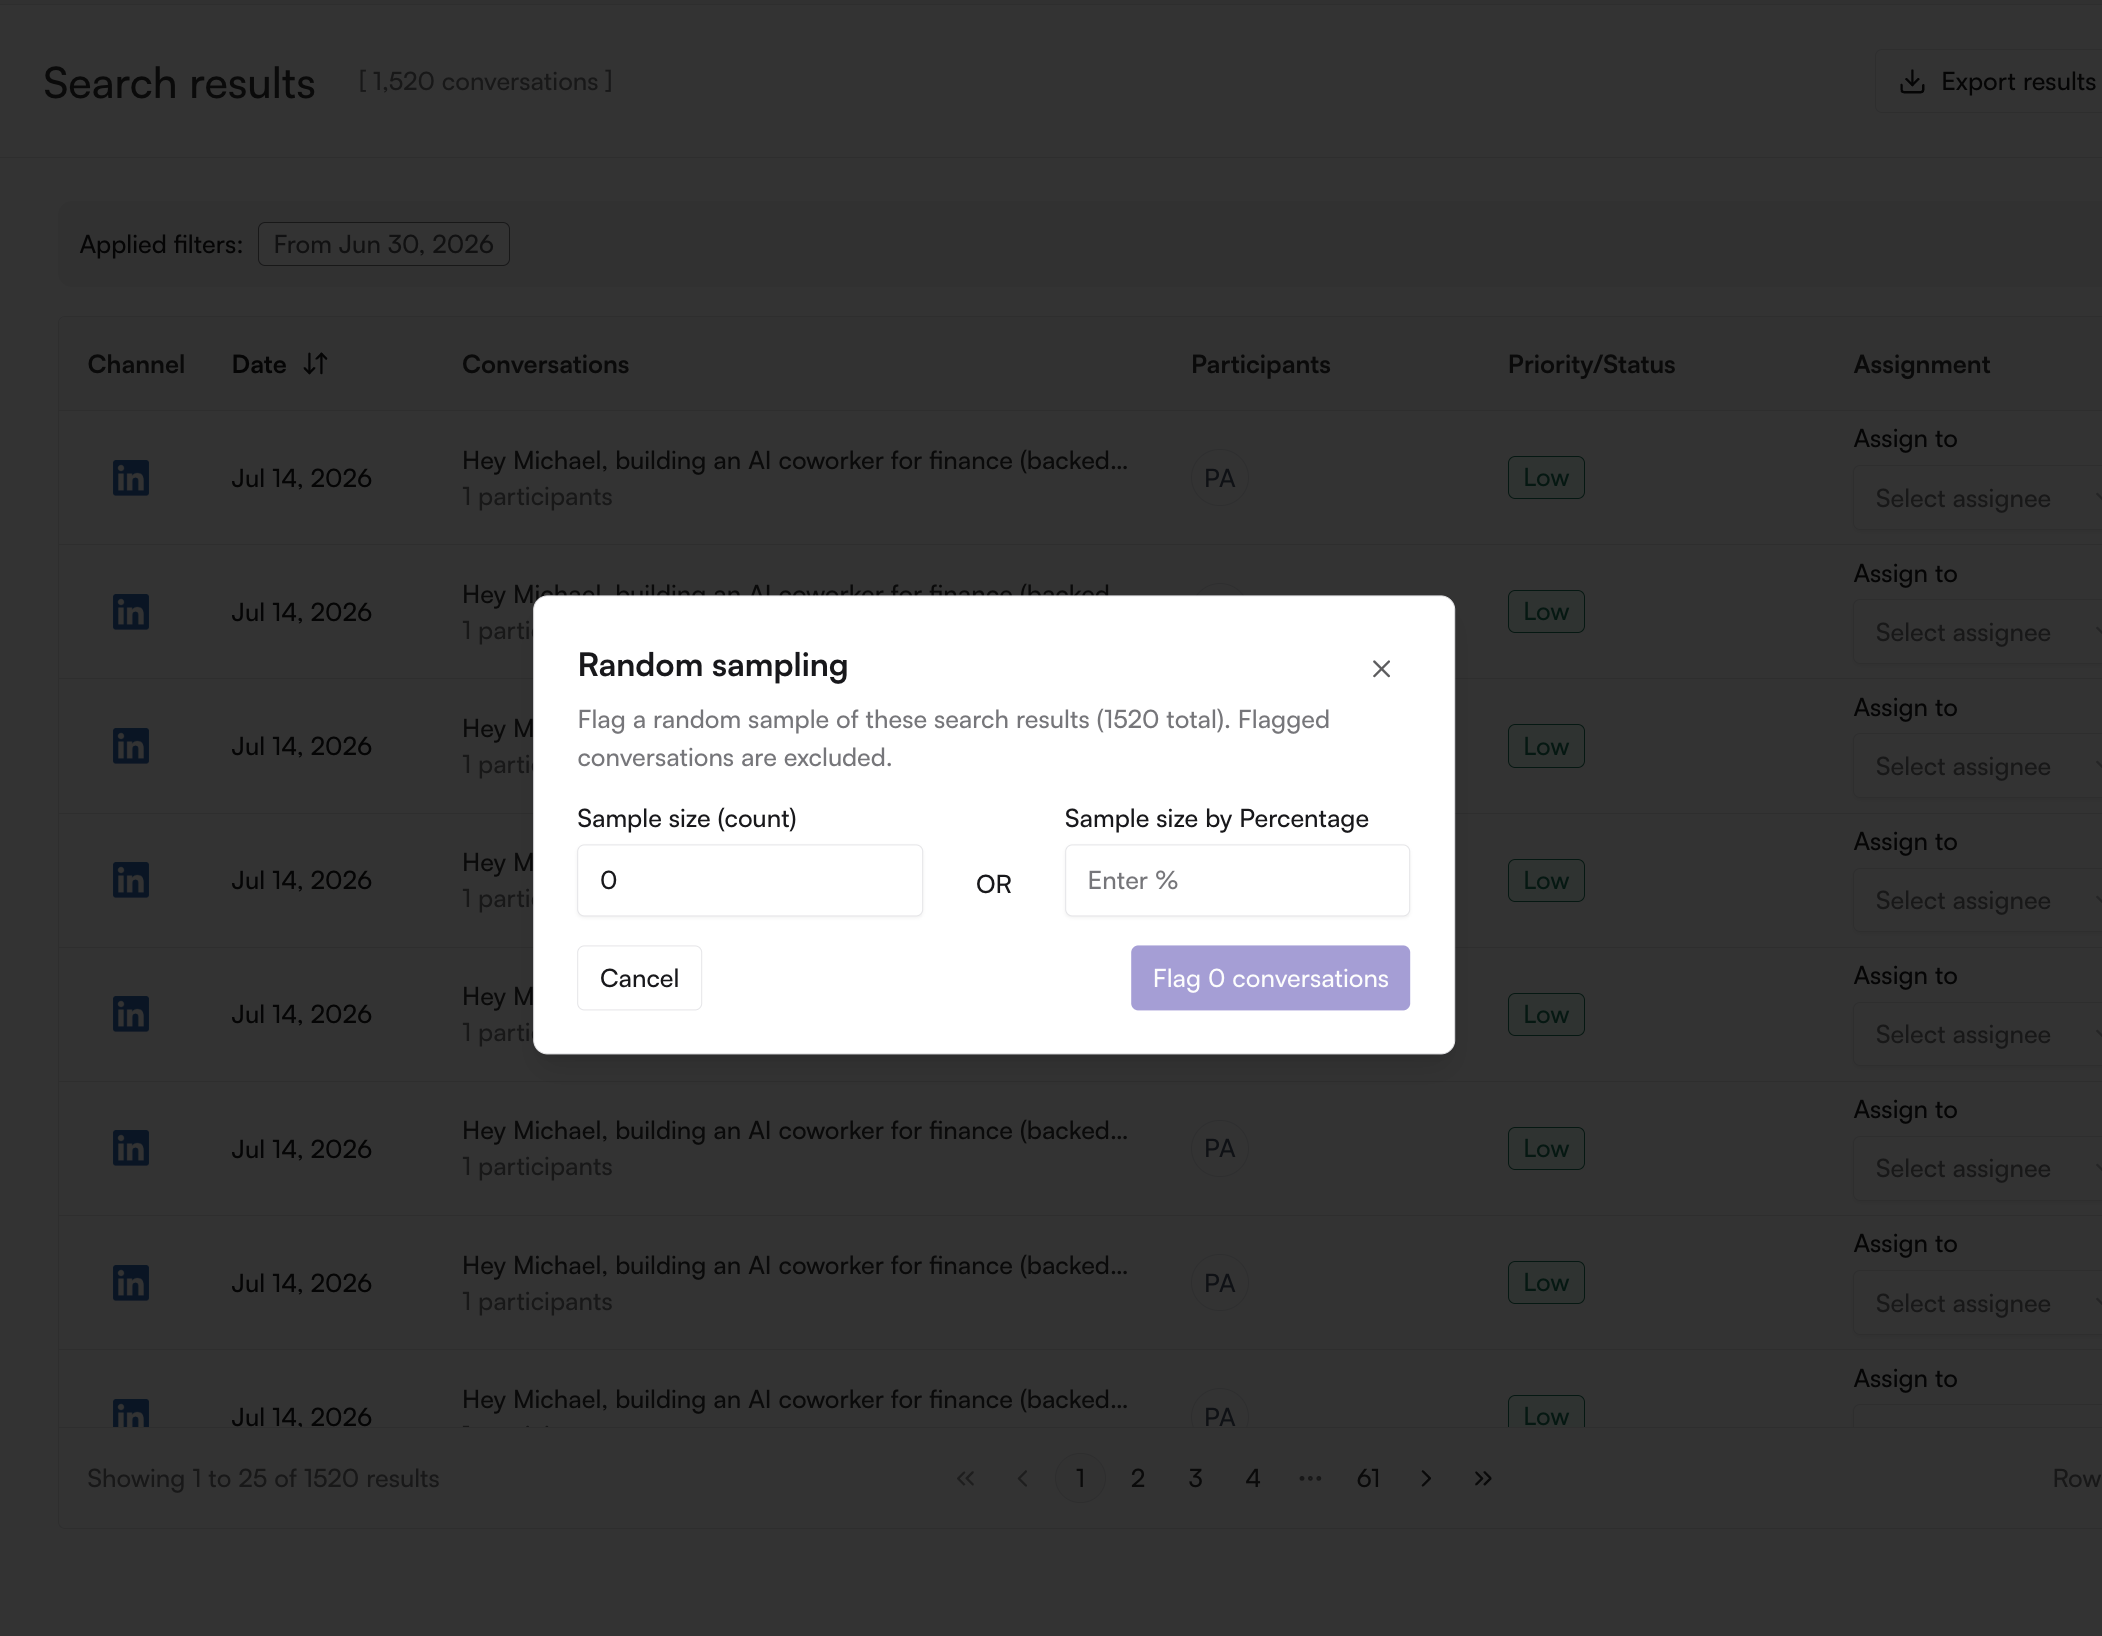Click Flag 0 conversations button
The width and height of the screenshot is (2102, 1636).
point(1270,978)
